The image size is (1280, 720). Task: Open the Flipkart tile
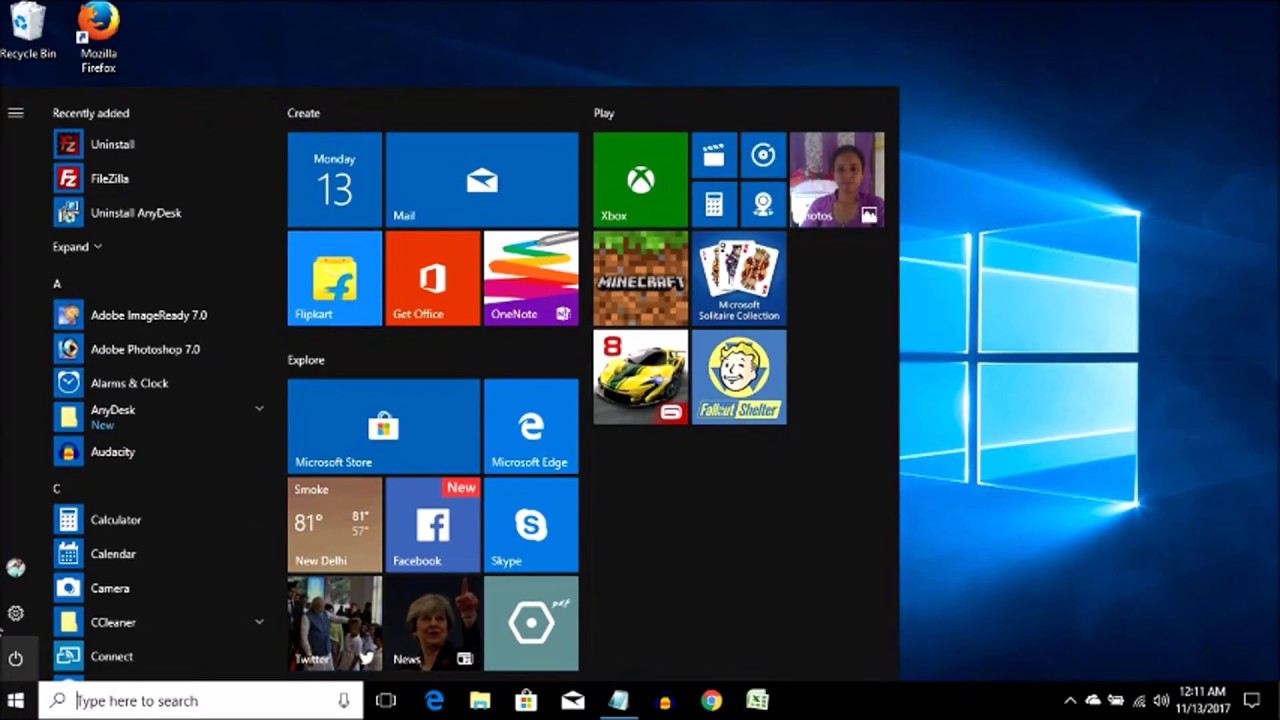coord(335,279)
